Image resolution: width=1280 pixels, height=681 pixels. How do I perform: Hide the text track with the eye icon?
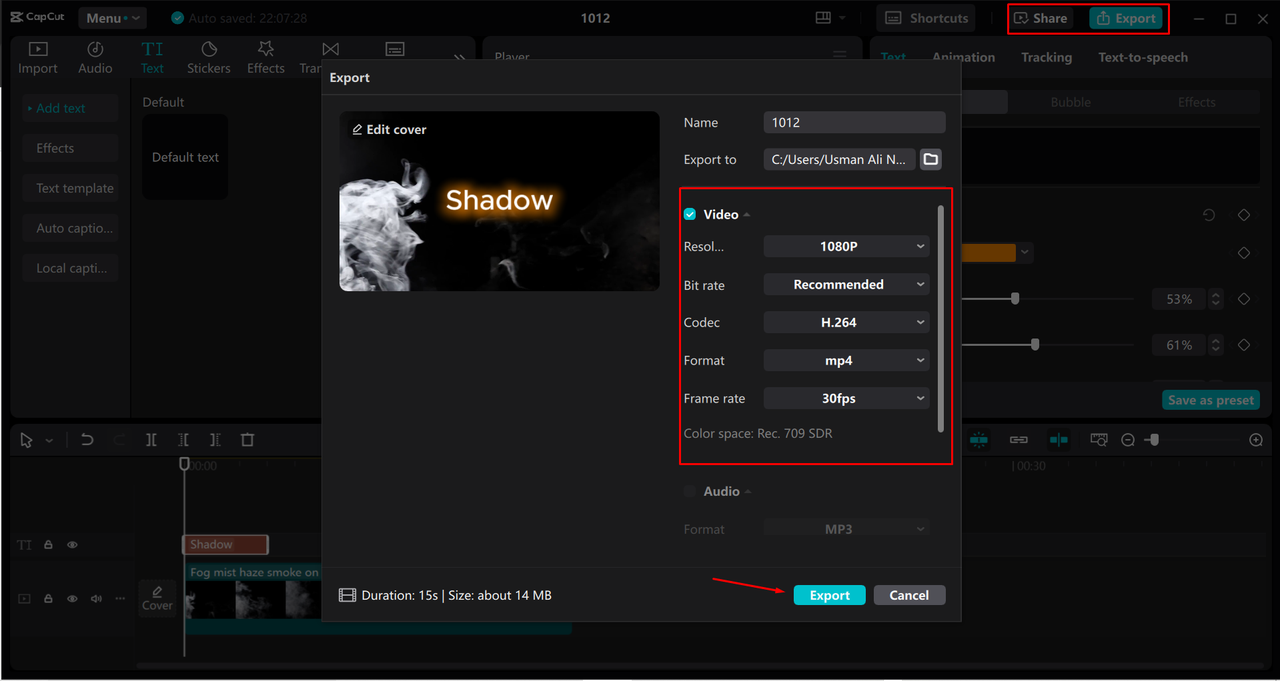pyautogui.click(x=72, y=545)
